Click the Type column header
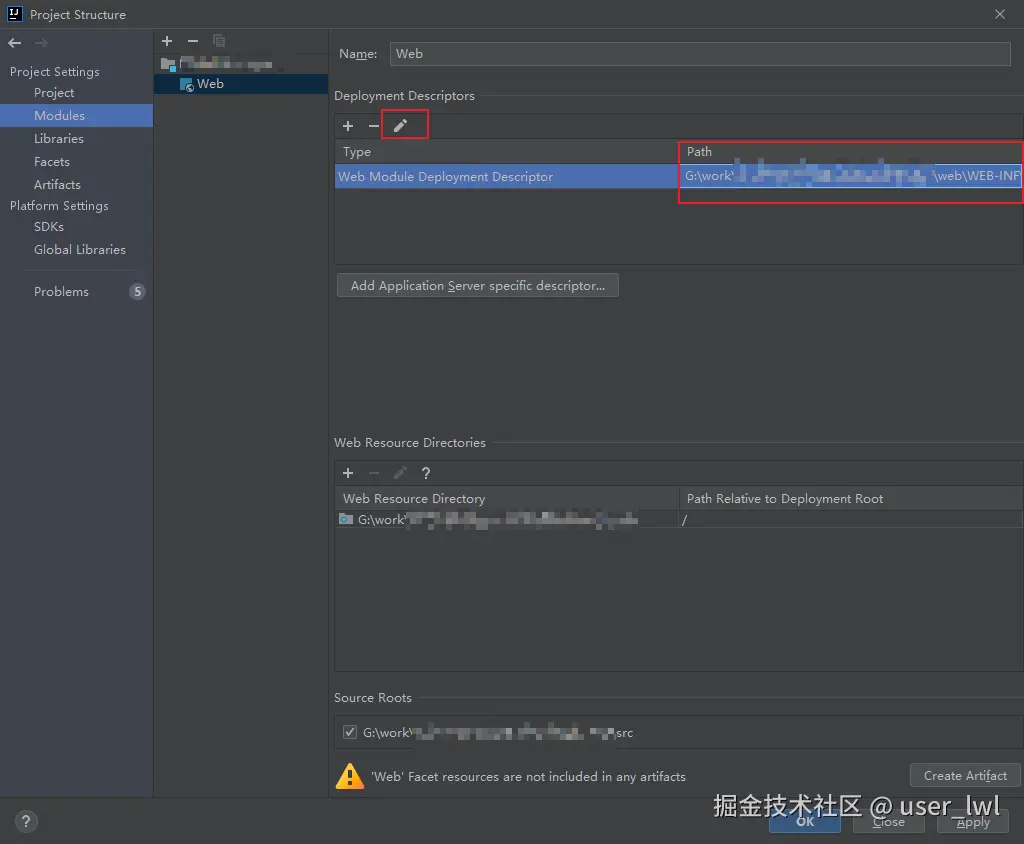Viewport: 1024px width, 844px height. point(507,152)
